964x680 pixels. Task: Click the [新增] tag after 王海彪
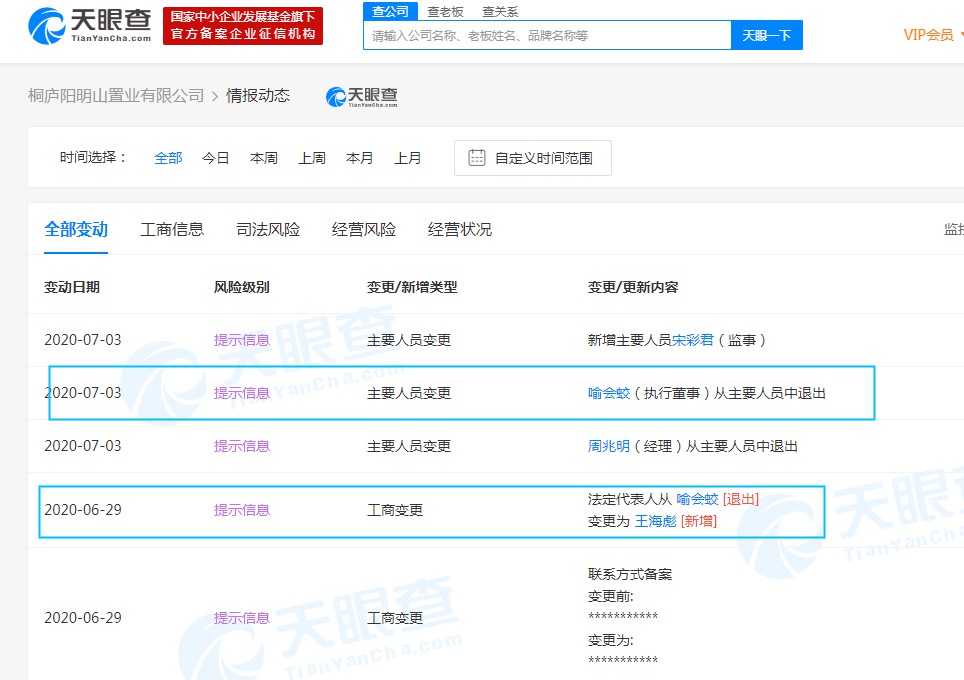(x=699, y=521)
